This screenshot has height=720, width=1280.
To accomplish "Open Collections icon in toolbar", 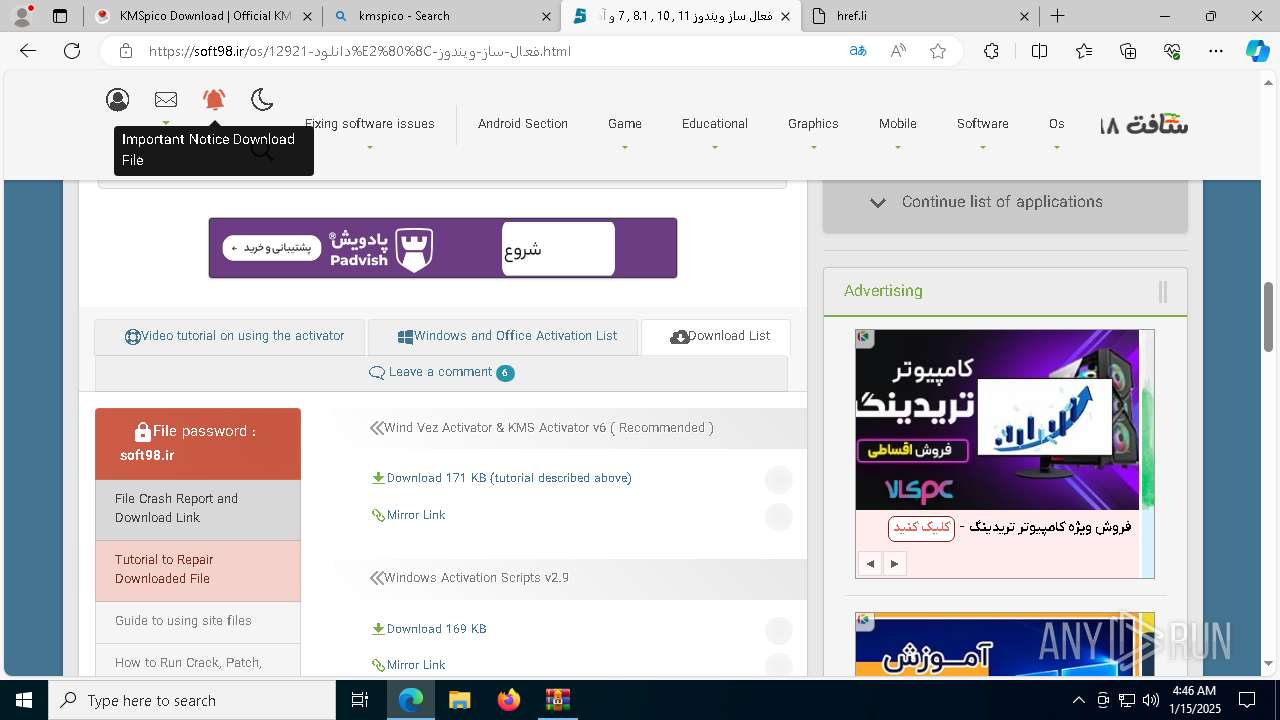I will 1128,51.
